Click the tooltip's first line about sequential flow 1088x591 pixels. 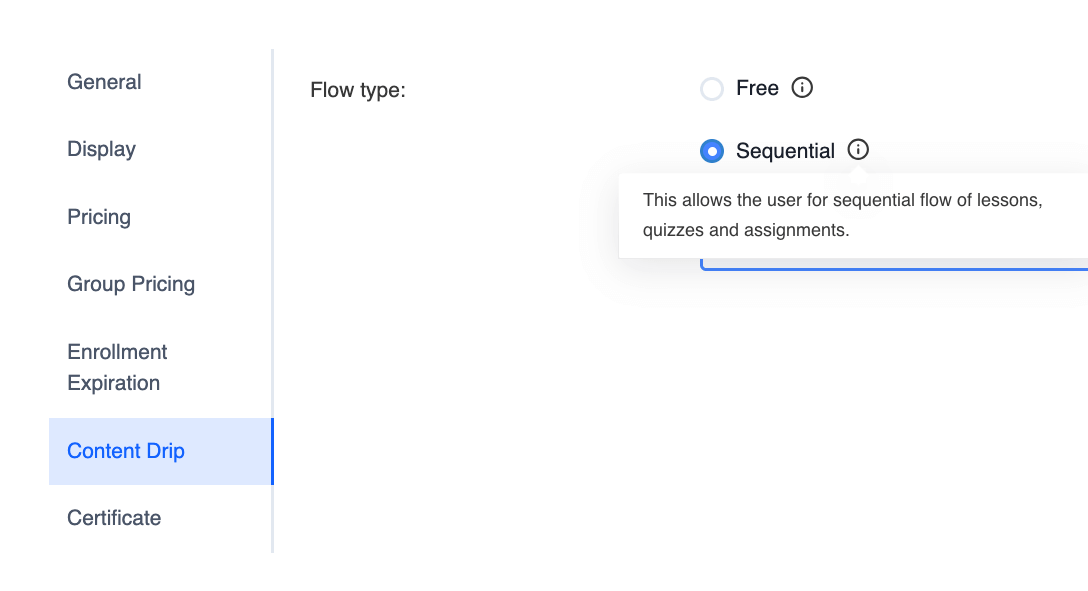(x=843, y=200)
